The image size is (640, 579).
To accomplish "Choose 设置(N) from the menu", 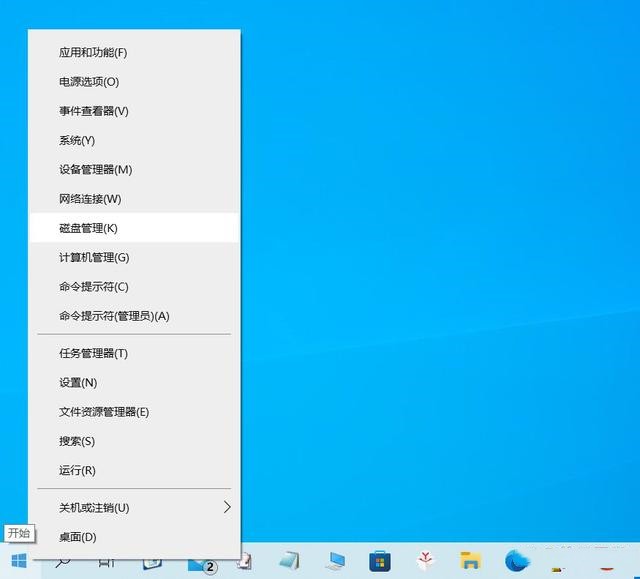I will tap(78, 382).
